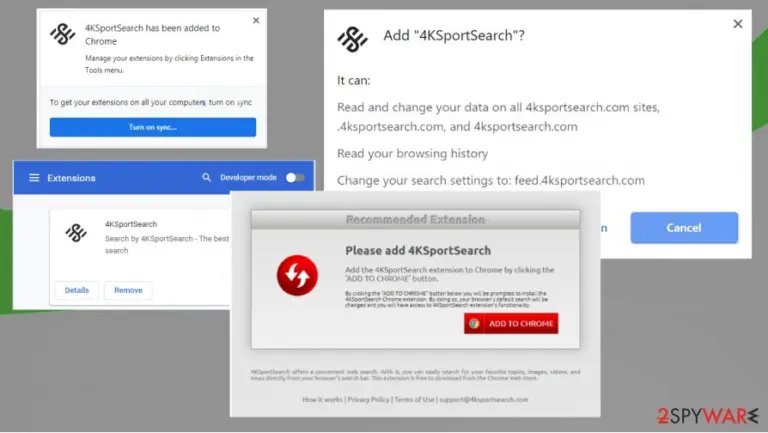Click 'Change your search settings' permission text

491,181
